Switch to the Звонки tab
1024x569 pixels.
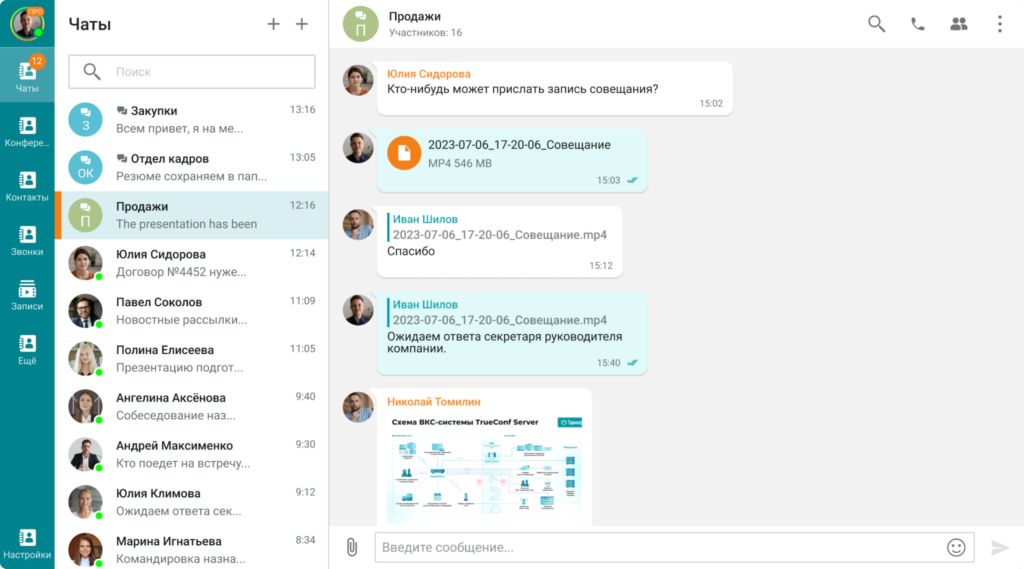[27, 241]
